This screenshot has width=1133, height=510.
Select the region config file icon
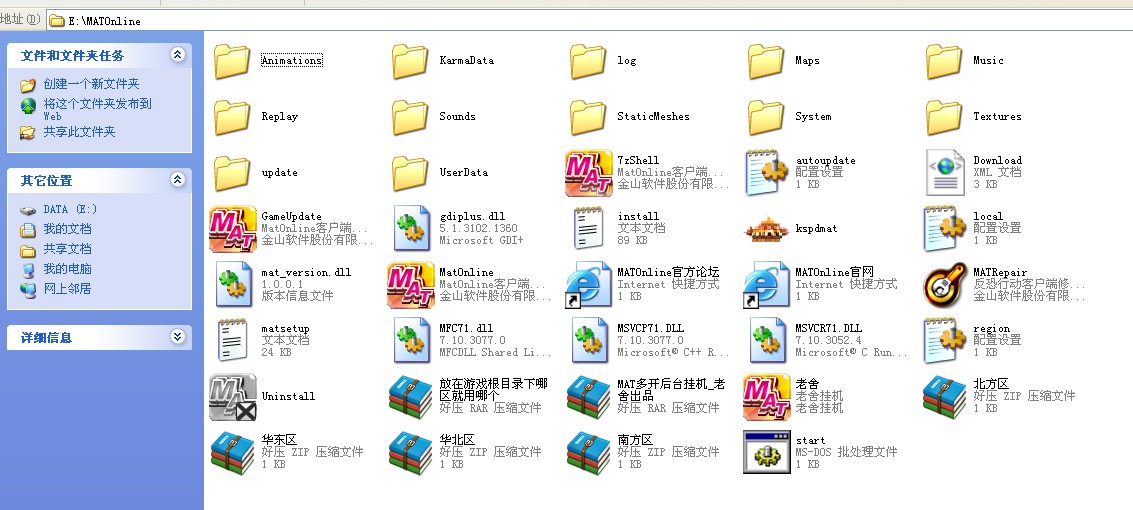click(945, 340)
